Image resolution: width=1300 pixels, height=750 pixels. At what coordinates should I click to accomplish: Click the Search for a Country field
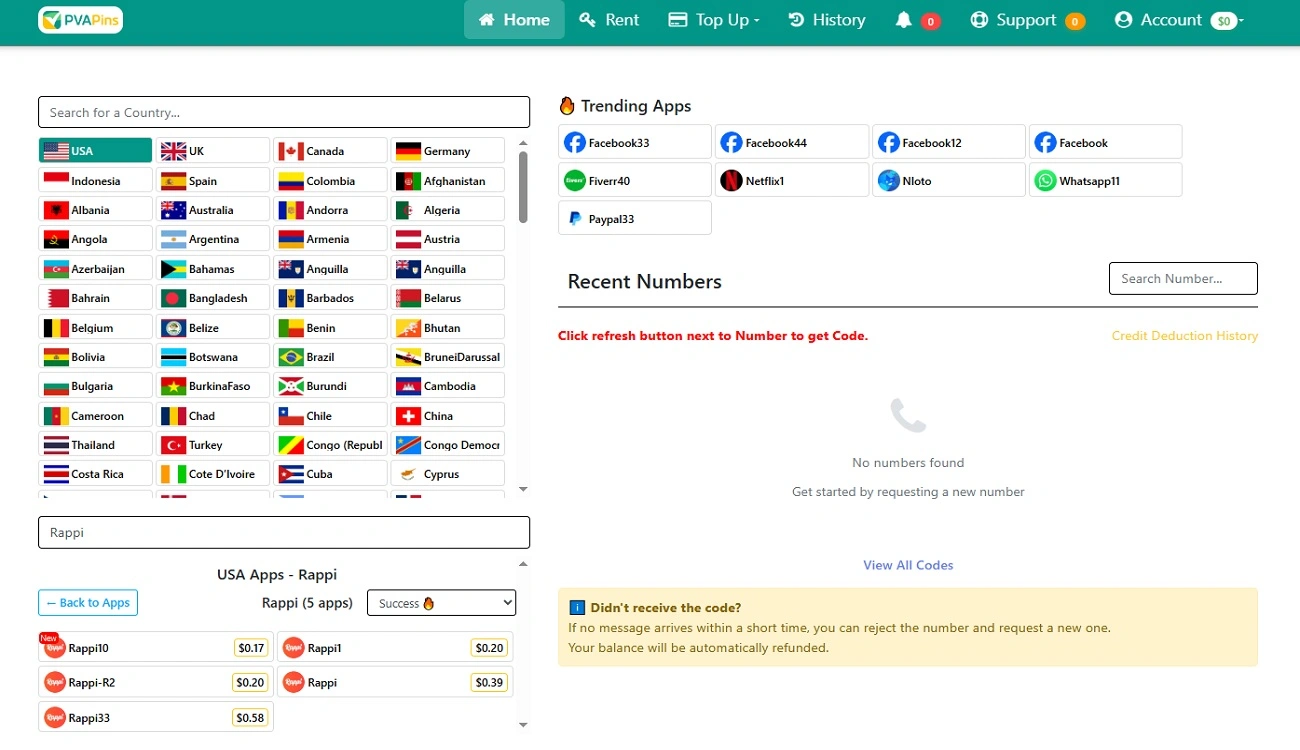(x=284, y=112)
